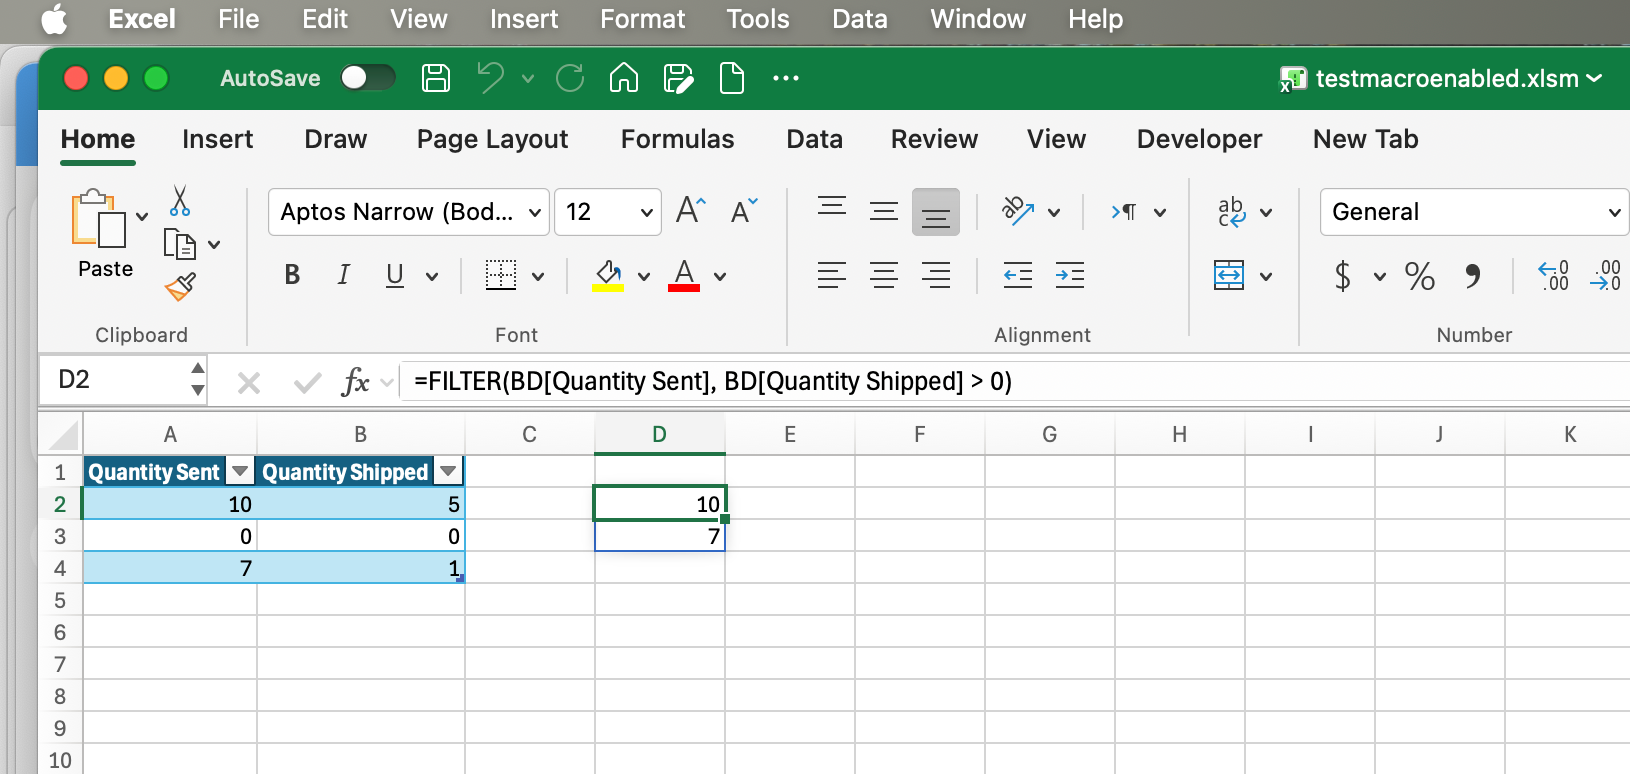Align text to the right
Image resolution: width=1630 pixels, height=774 pixels.
click(x=936, y=275)
